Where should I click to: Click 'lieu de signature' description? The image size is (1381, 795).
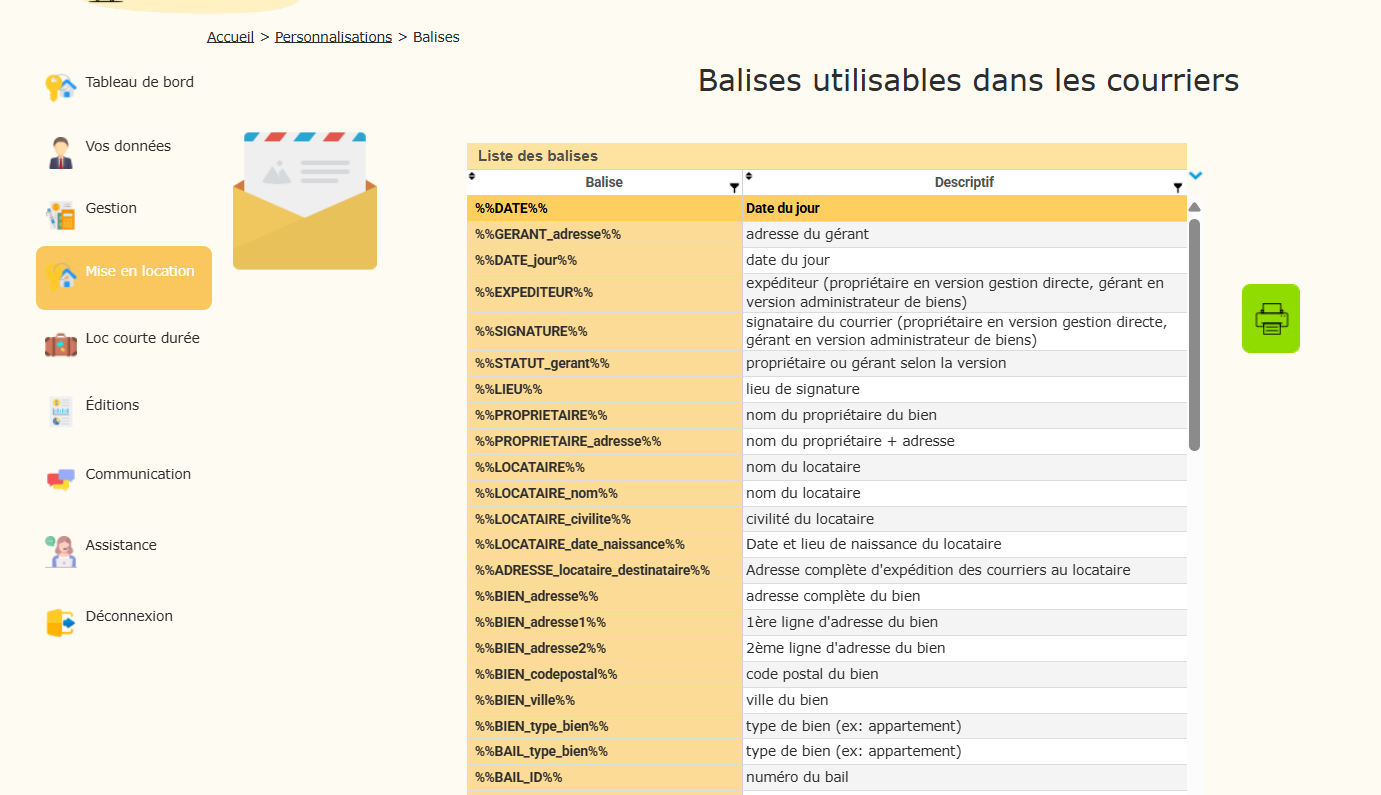click(803, 389)
